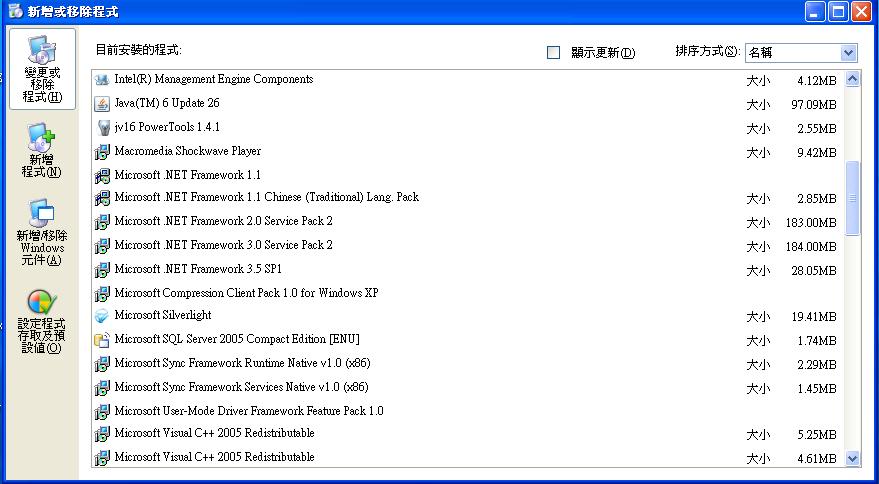The height and width of the screenshot is (484, 879).
Task: Click the 4.12MB size value
Action: pos(817,81)
